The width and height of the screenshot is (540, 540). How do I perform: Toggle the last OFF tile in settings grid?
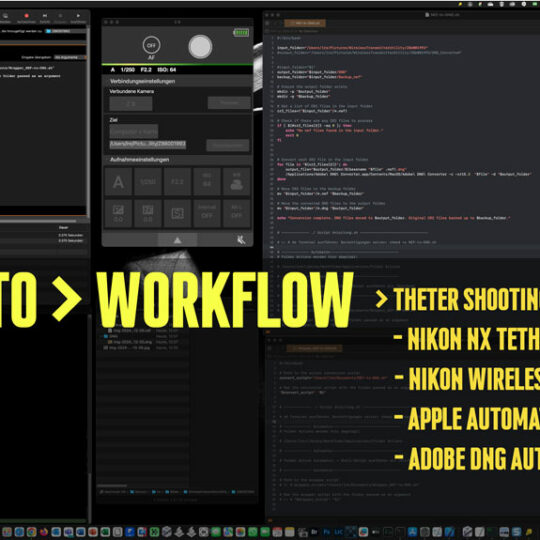pos(237,214)
